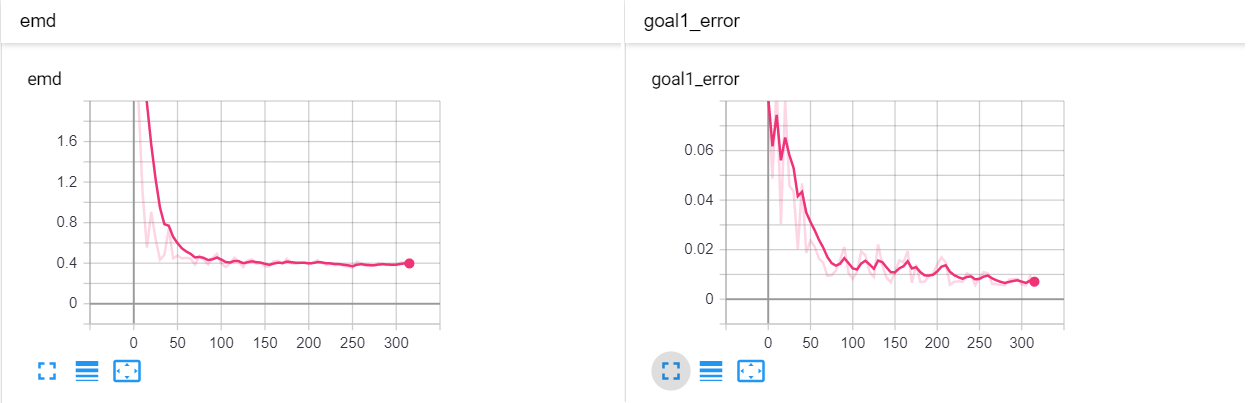Click the final data point on goal1_error curve

click(x=1034, y=282)
